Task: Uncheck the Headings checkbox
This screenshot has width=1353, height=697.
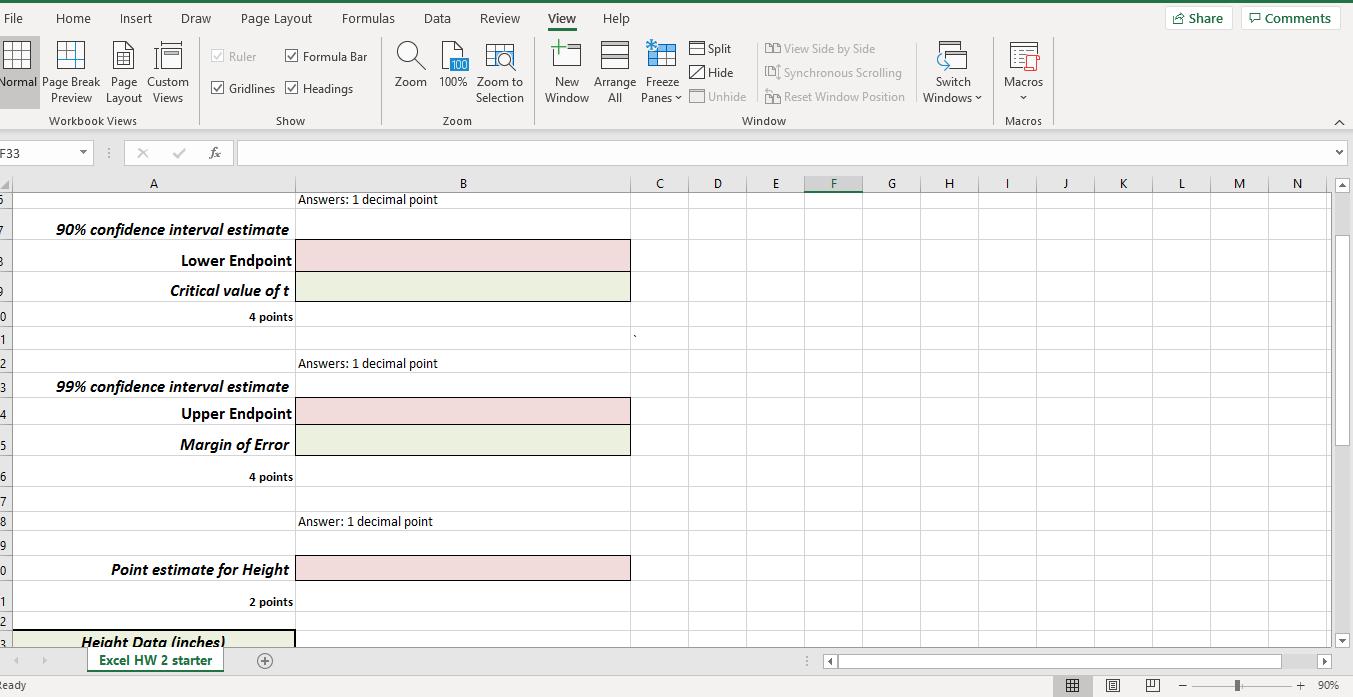Action: pyautogui.click(x=291, y=88)
